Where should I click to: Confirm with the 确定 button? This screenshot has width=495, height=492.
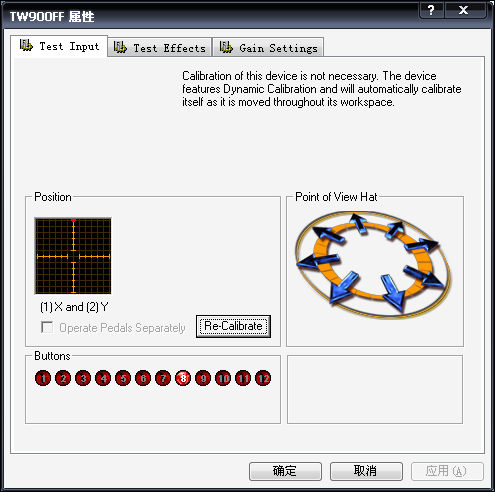tap(285, 471)
